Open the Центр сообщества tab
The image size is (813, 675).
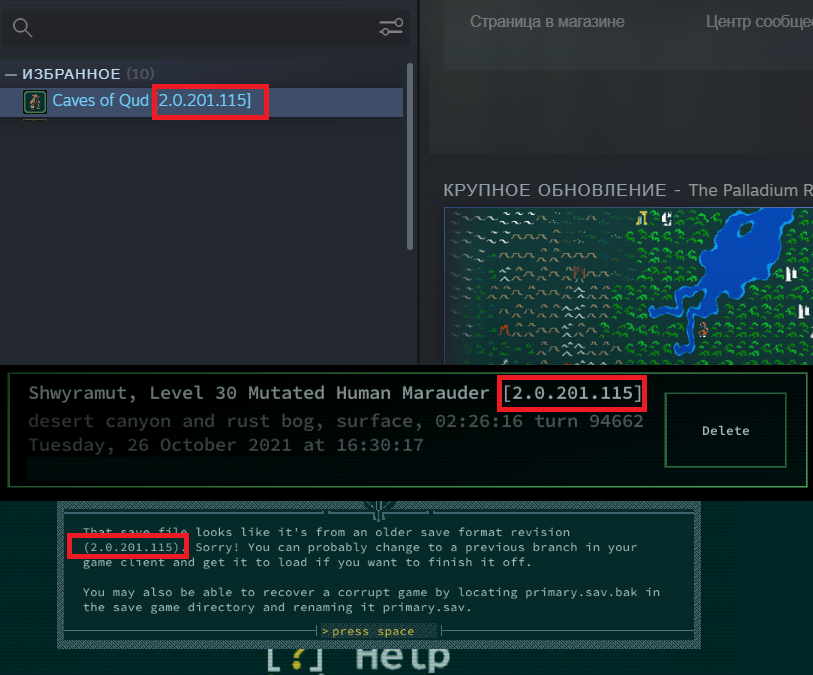tap(759, 22)
